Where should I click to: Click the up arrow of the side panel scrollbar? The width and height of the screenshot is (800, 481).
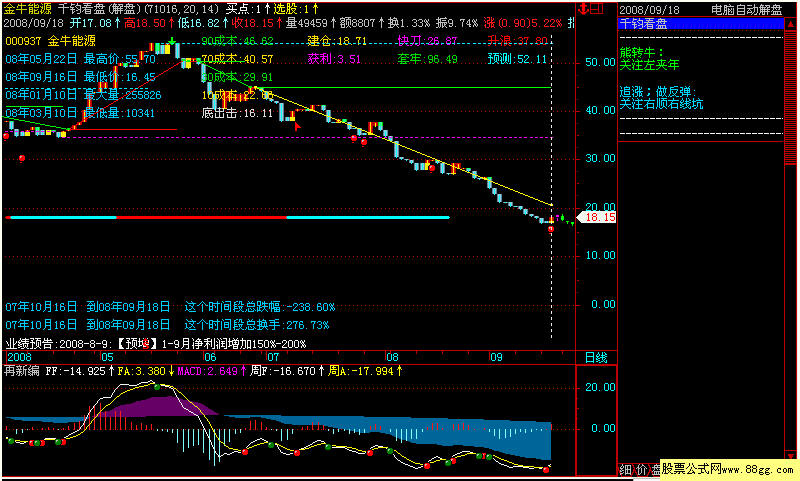(x=791, y=24)
